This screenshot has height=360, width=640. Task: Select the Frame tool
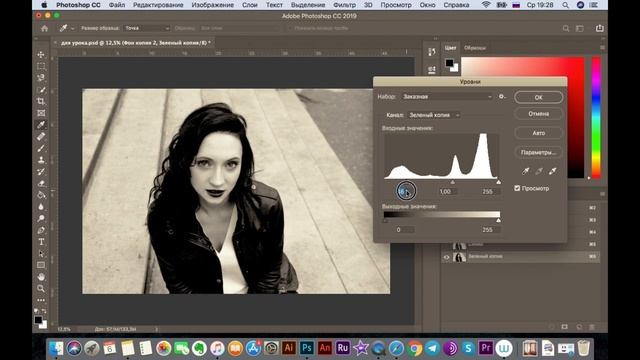click(41, 113)
